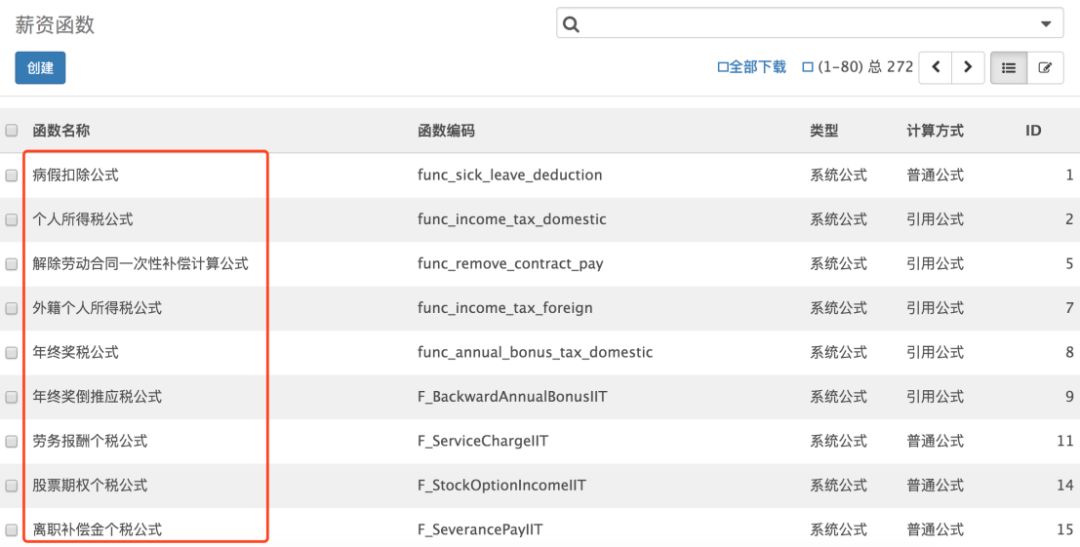Sort by 函数编码 column header
Image resolution: width=1080 pixels, height=547 pixels.
coord(446,131)
